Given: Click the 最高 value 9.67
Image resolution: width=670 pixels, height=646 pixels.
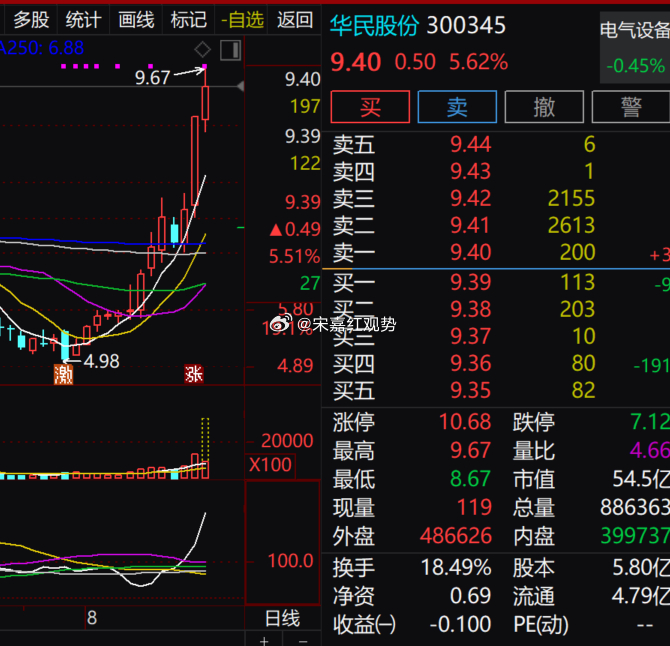Looking at the screenshot, I should coord(470,450).
